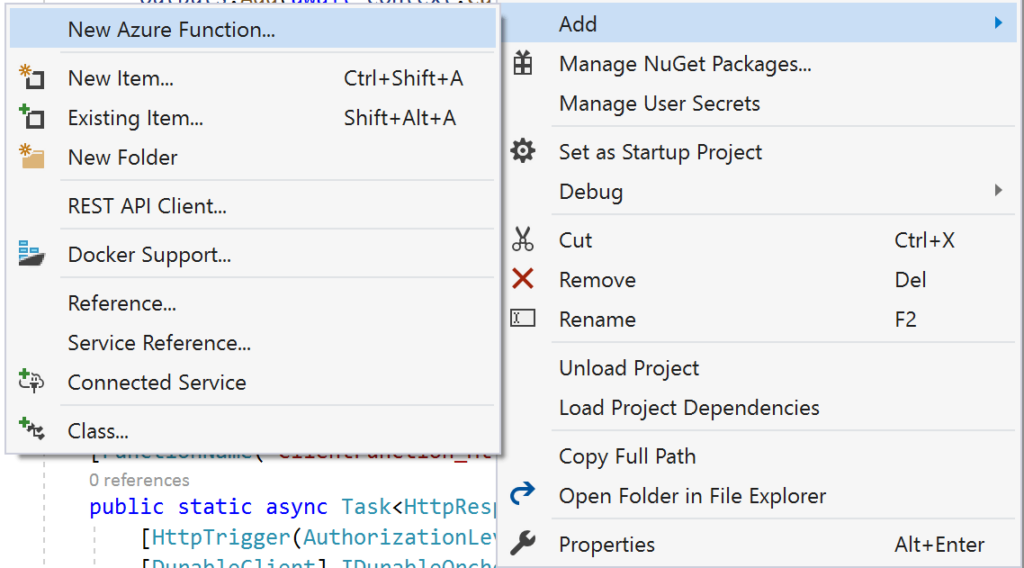The width and height of the screenshot is (1024, 568).
Task: Click the Docker Support whale icon
Action: pyautogui.click(x=31, y=254)
